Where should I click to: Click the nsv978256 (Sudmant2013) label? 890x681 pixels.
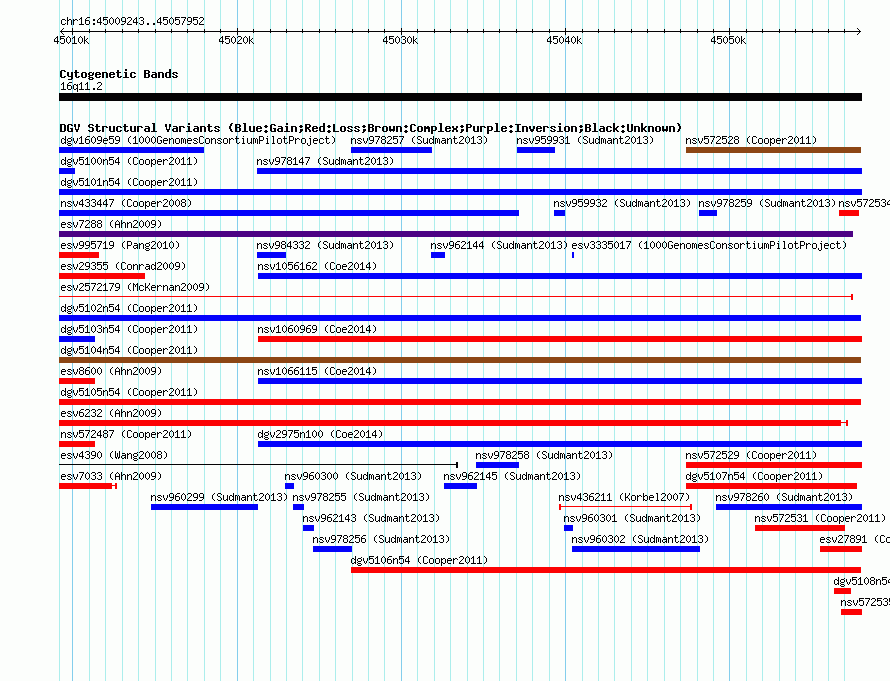381,539
